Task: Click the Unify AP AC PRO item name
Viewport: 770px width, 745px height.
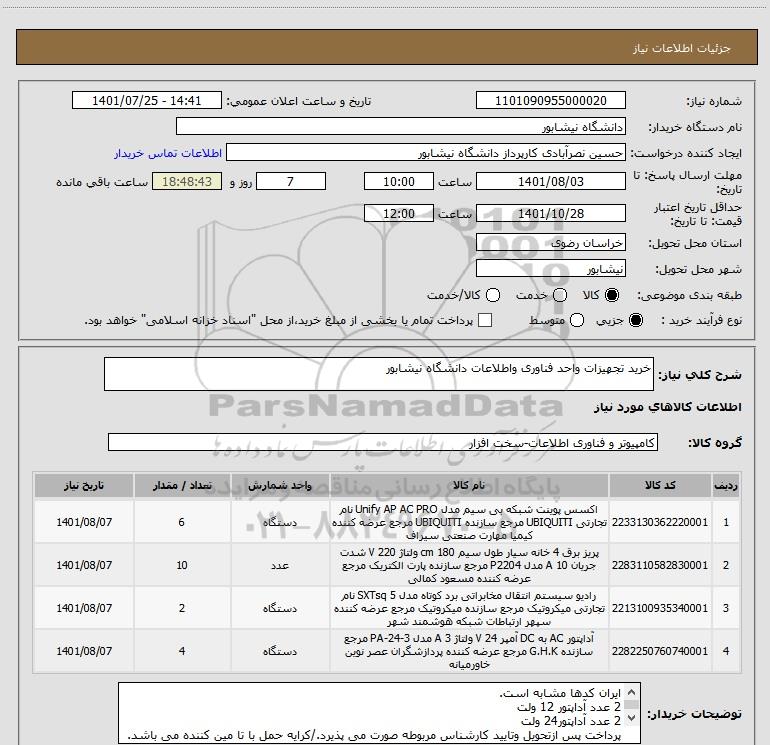Action: tap(469, 522)
